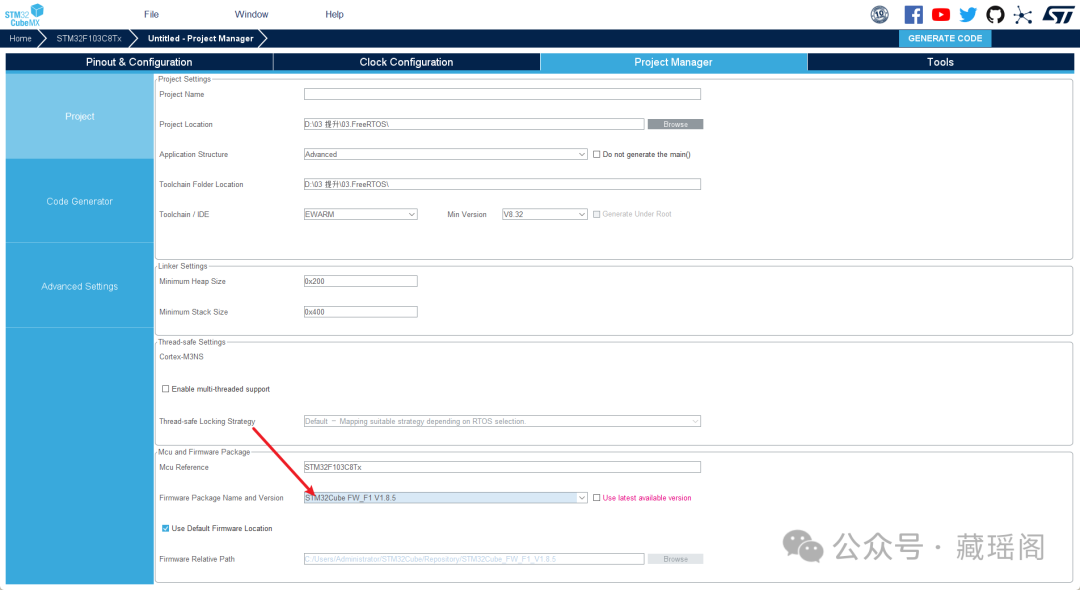Click the ST community network icon
The height and width of the screenshot is (590, 1080).
pyautogui.click(x=1022, y=14)
